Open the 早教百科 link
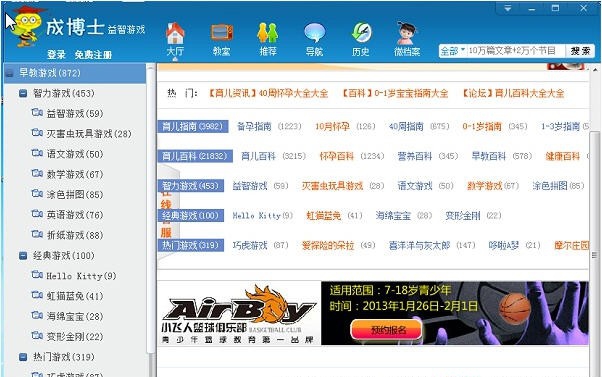The image size is (602, 377). [489, 156]
